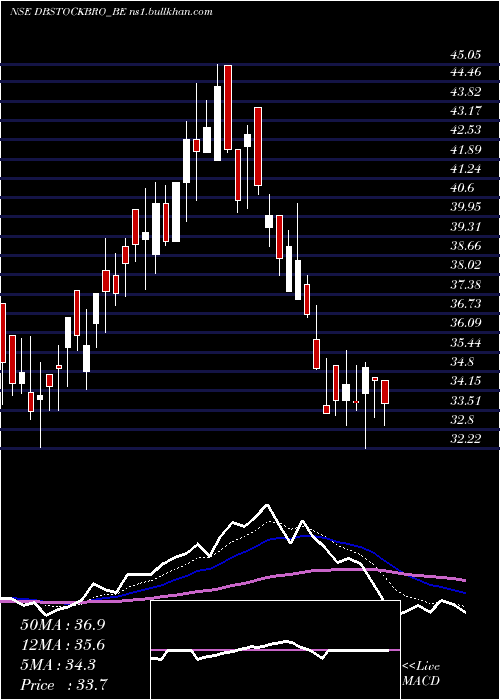Click the 35.44 price axis label
Screen dimensions: 500x700
pos(465,343)
